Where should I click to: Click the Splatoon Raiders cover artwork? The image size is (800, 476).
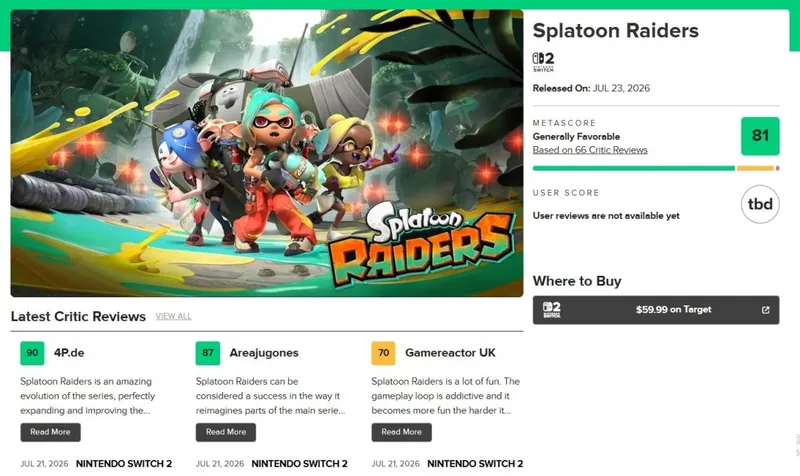pos(267,153)
